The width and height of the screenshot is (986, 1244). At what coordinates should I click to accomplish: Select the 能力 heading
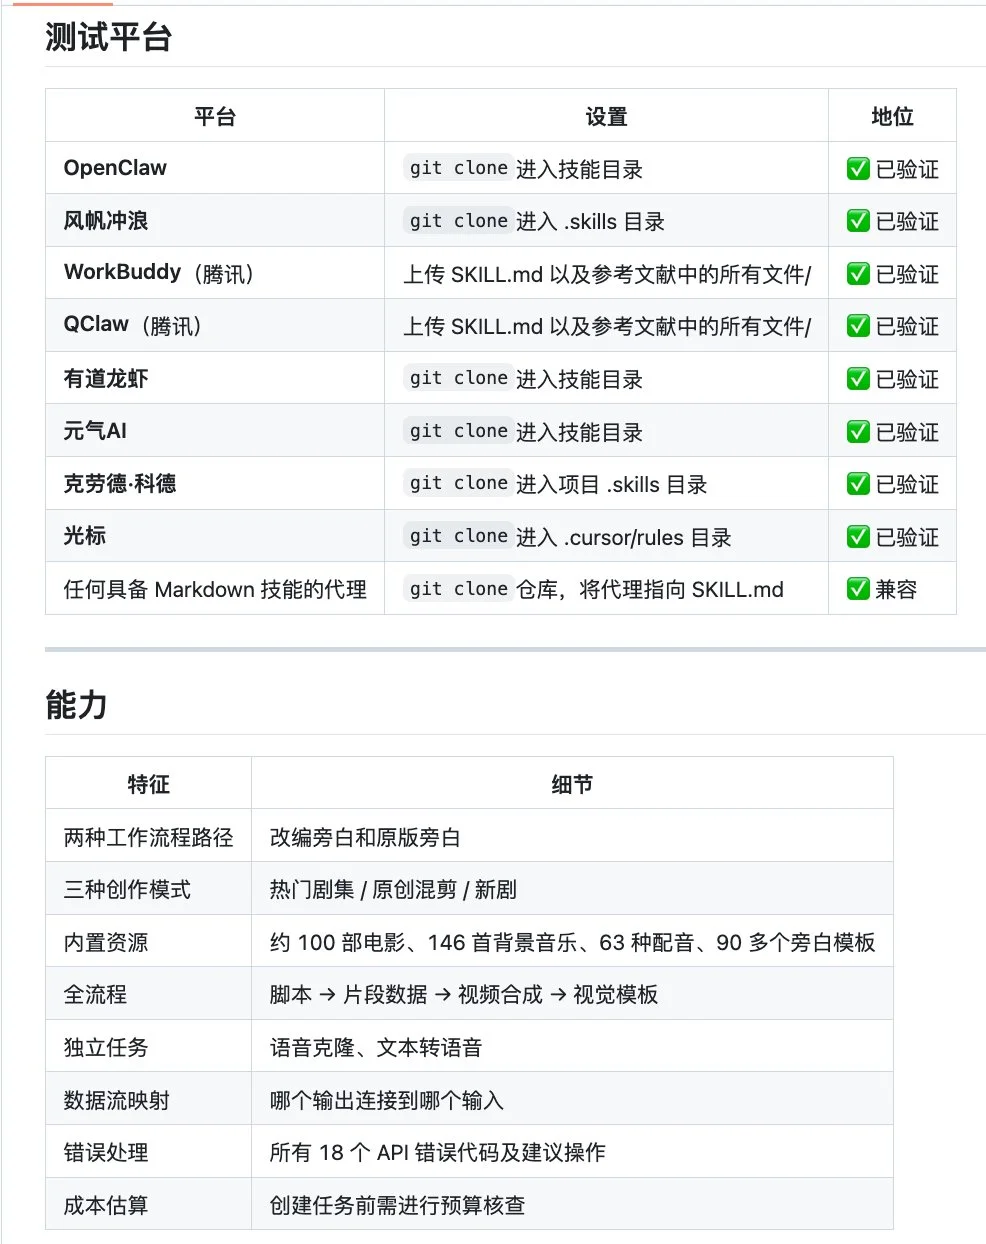pyautogui.click(x=76, y=705)
